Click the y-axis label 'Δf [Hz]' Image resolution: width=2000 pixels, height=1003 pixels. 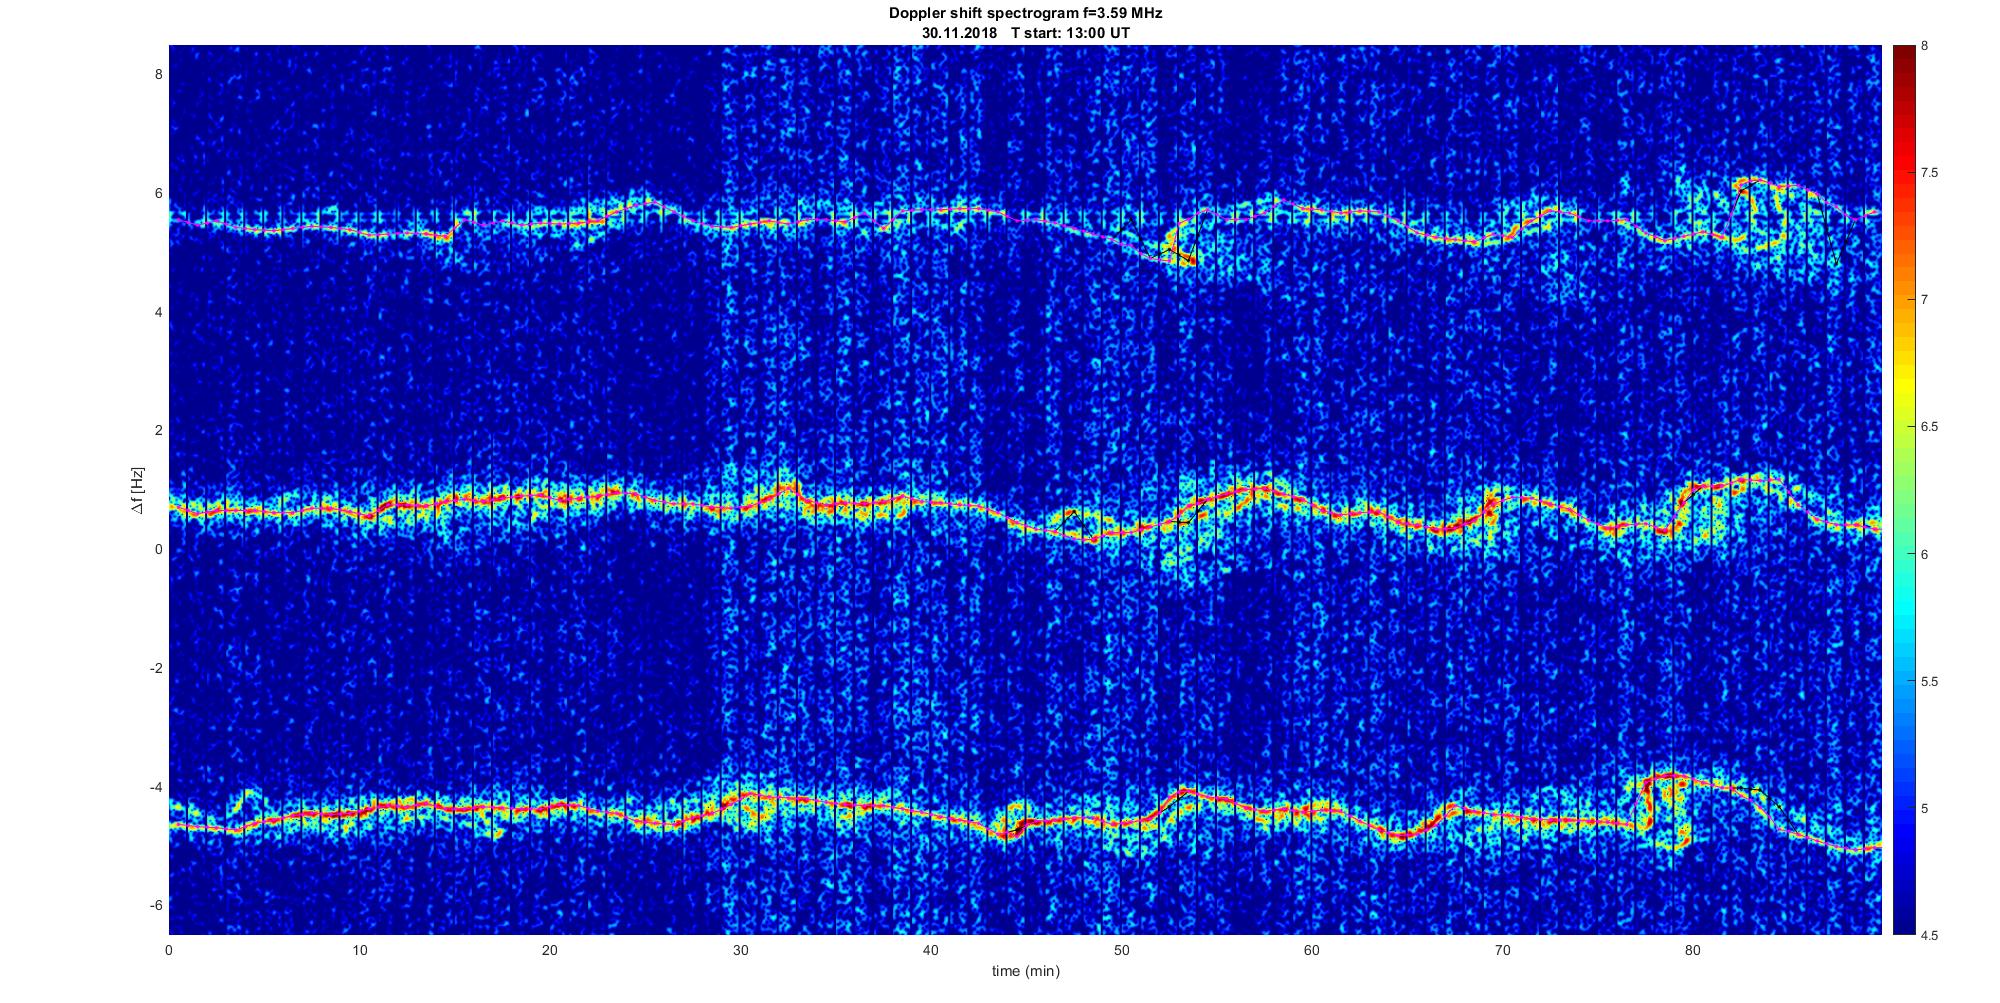click(137, 490)
